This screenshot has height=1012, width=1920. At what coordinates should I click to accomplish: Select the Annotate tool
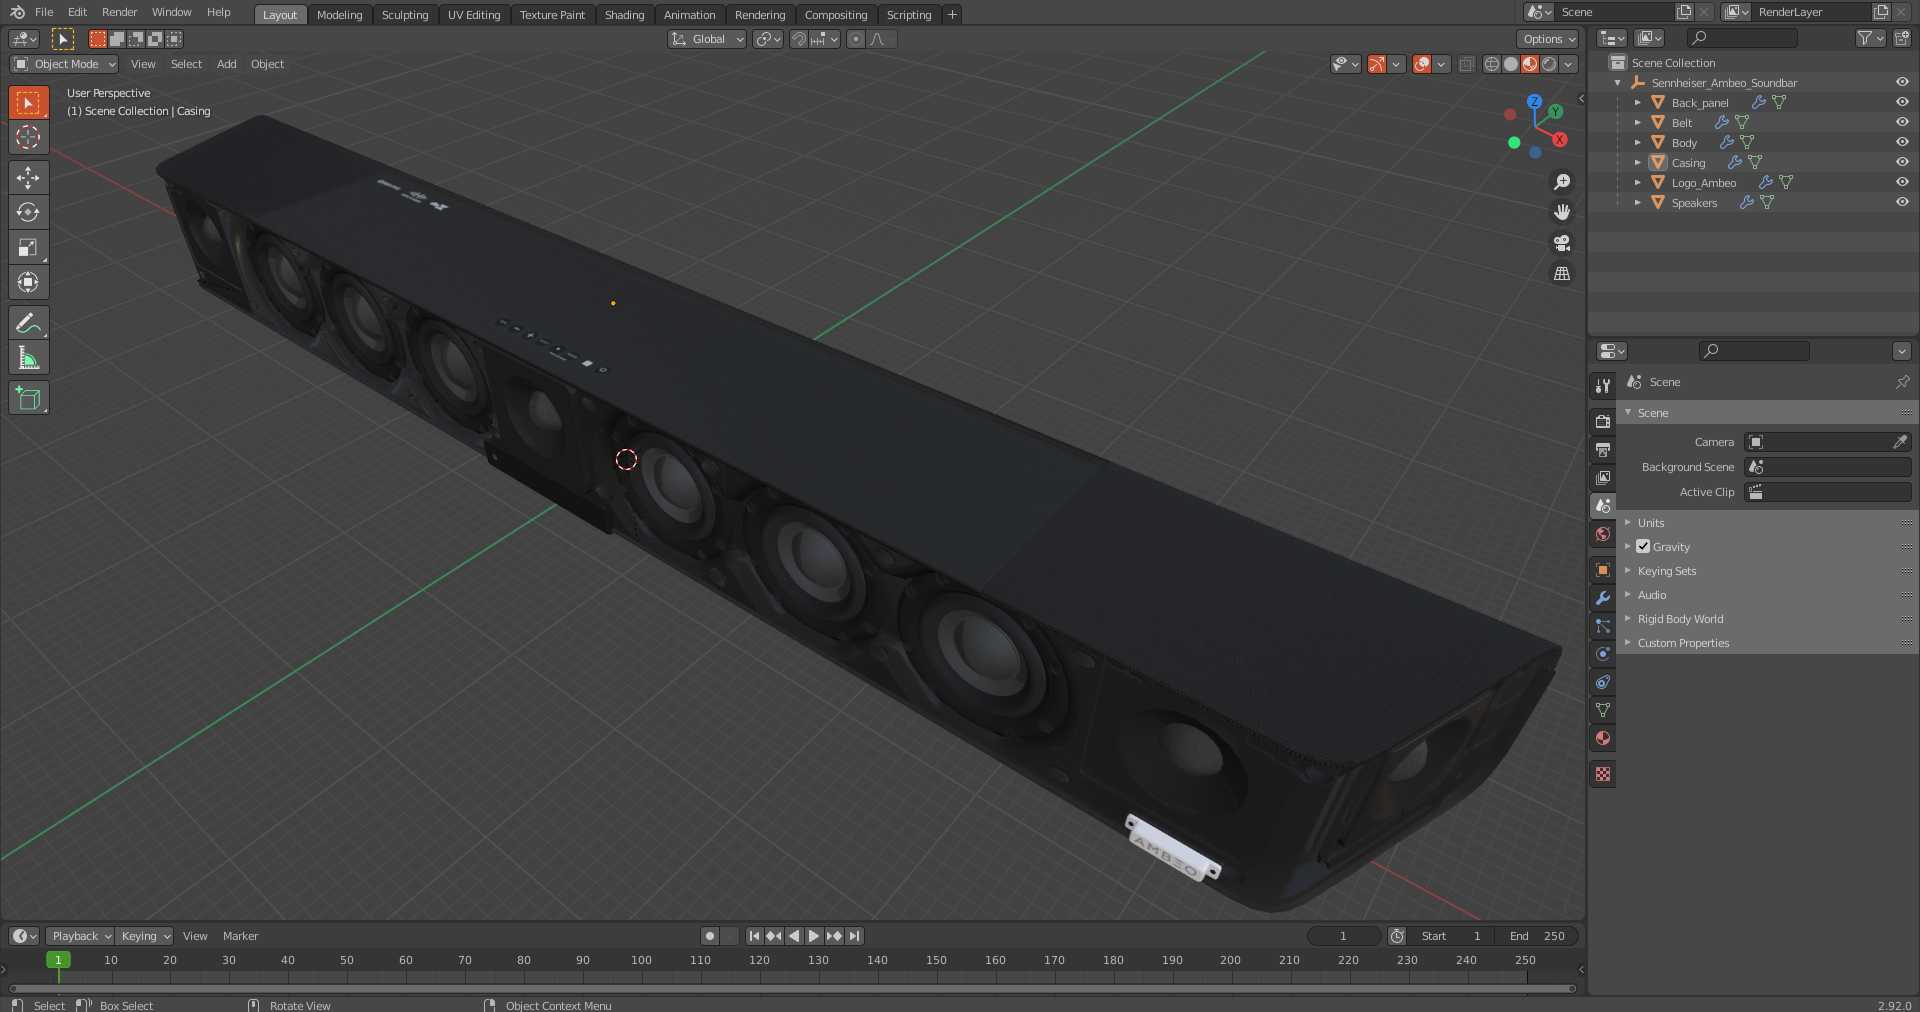(x=28, y=322)
